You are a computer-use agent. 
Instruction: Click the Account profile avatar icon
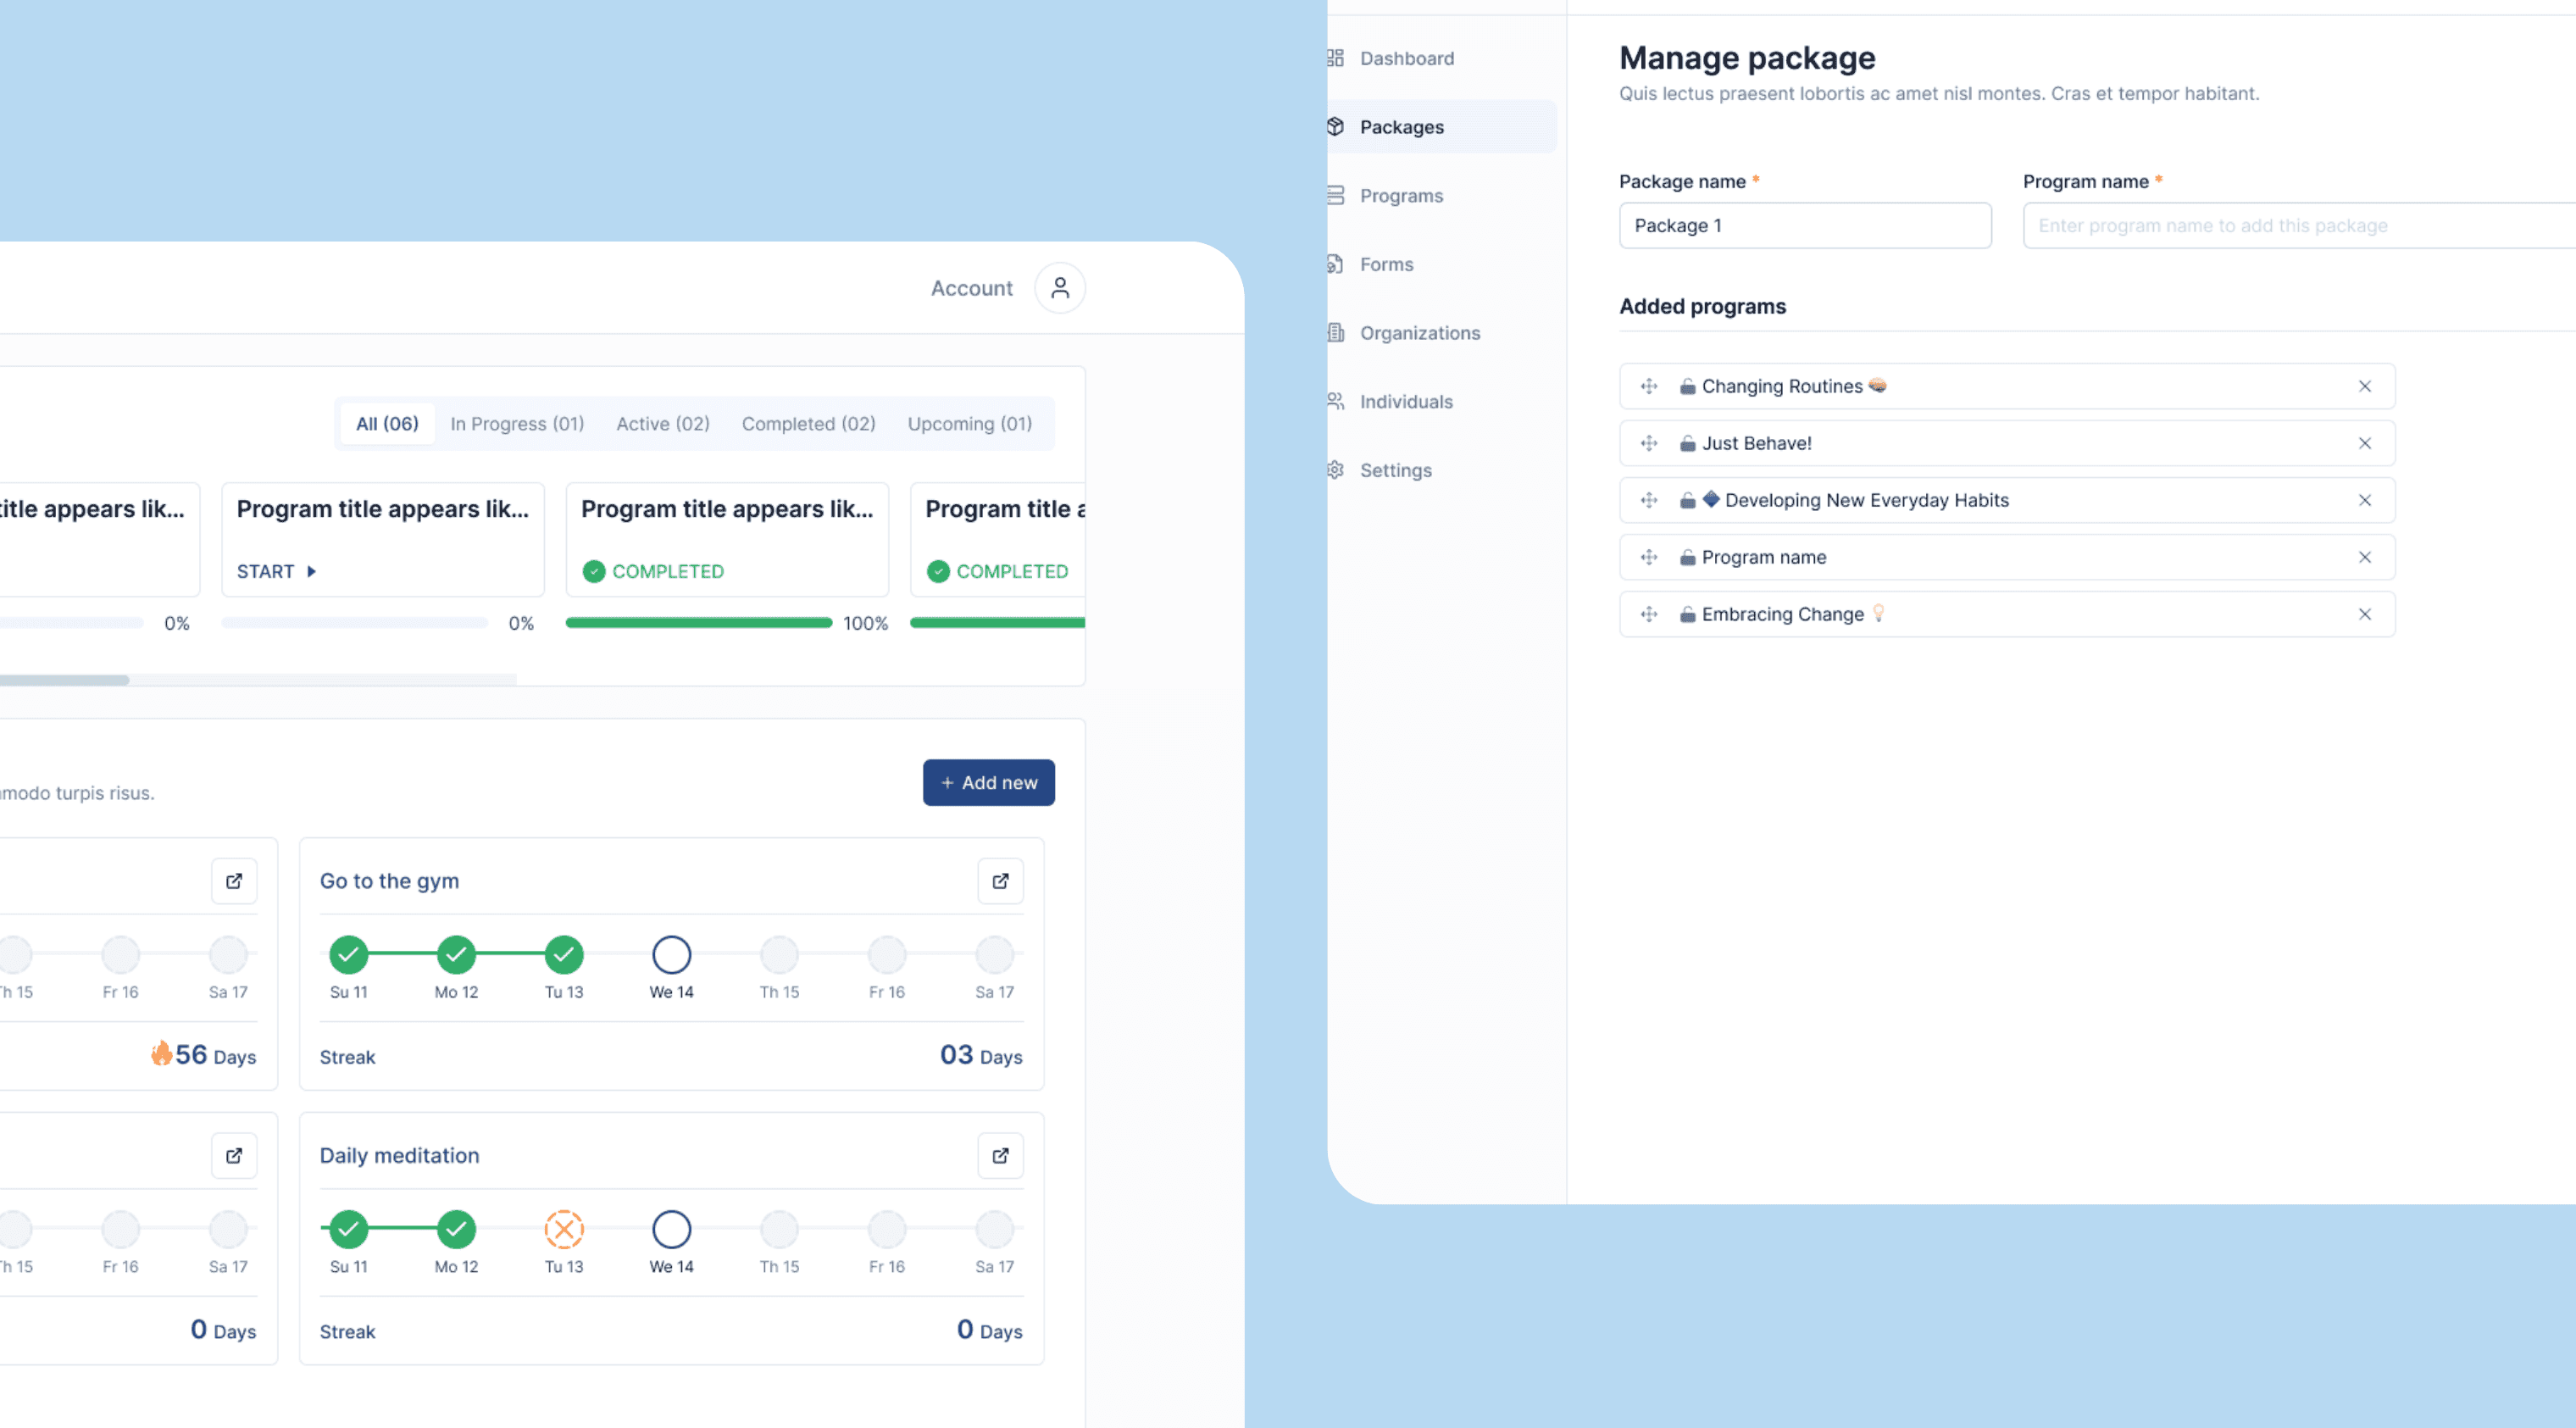1059,288
